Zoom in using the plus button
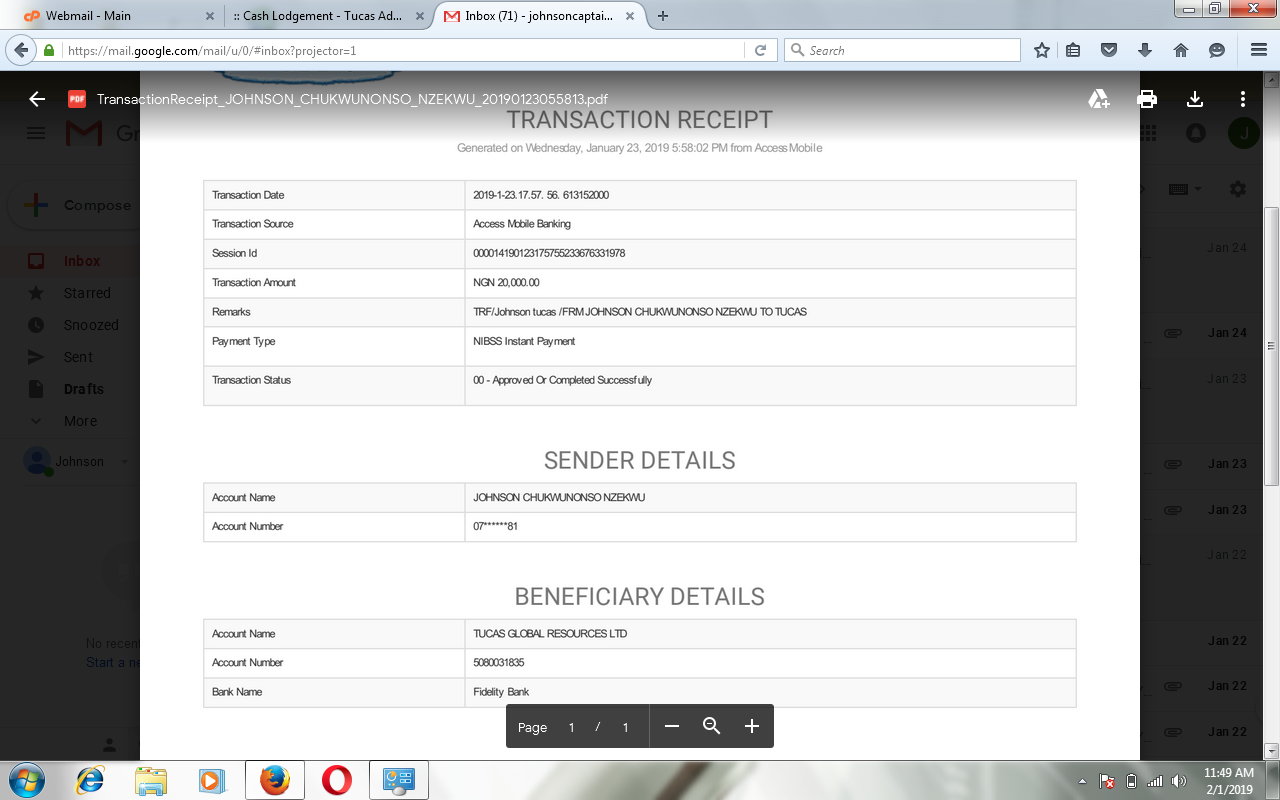Screen dimensions: 1280x800 pos(752,727)
